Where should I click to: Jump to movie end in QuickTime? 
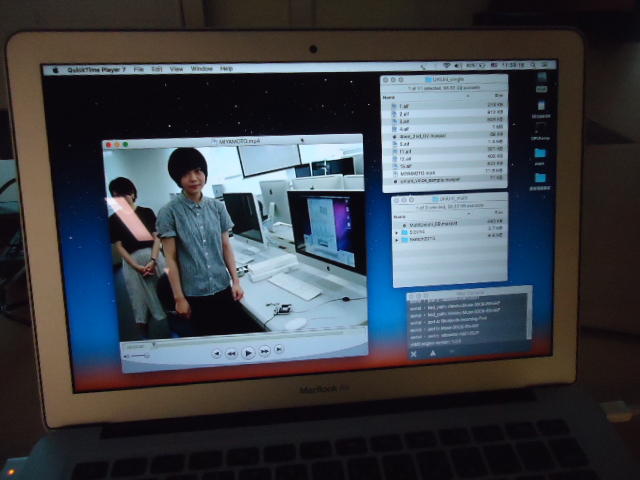pyautogui.click(x=279, y=349)
